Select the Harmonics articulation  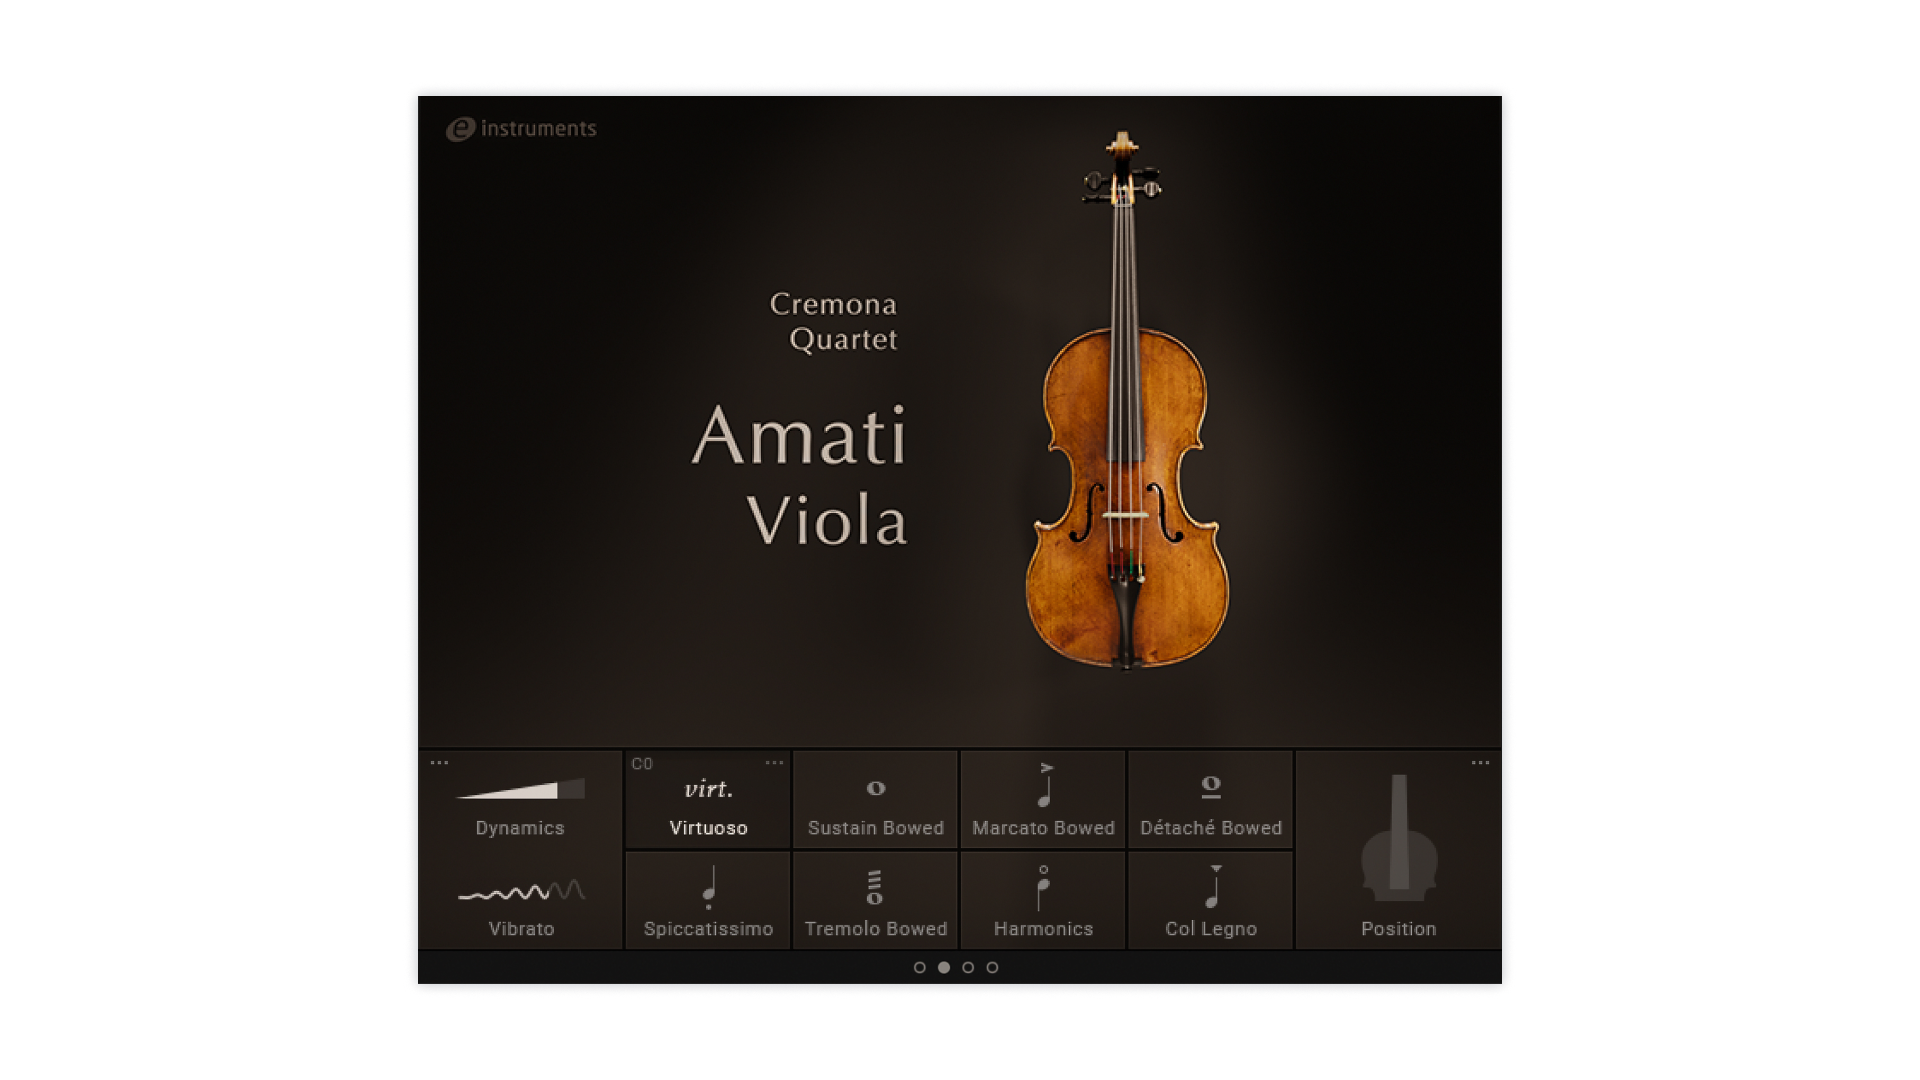click(1043, 900)
